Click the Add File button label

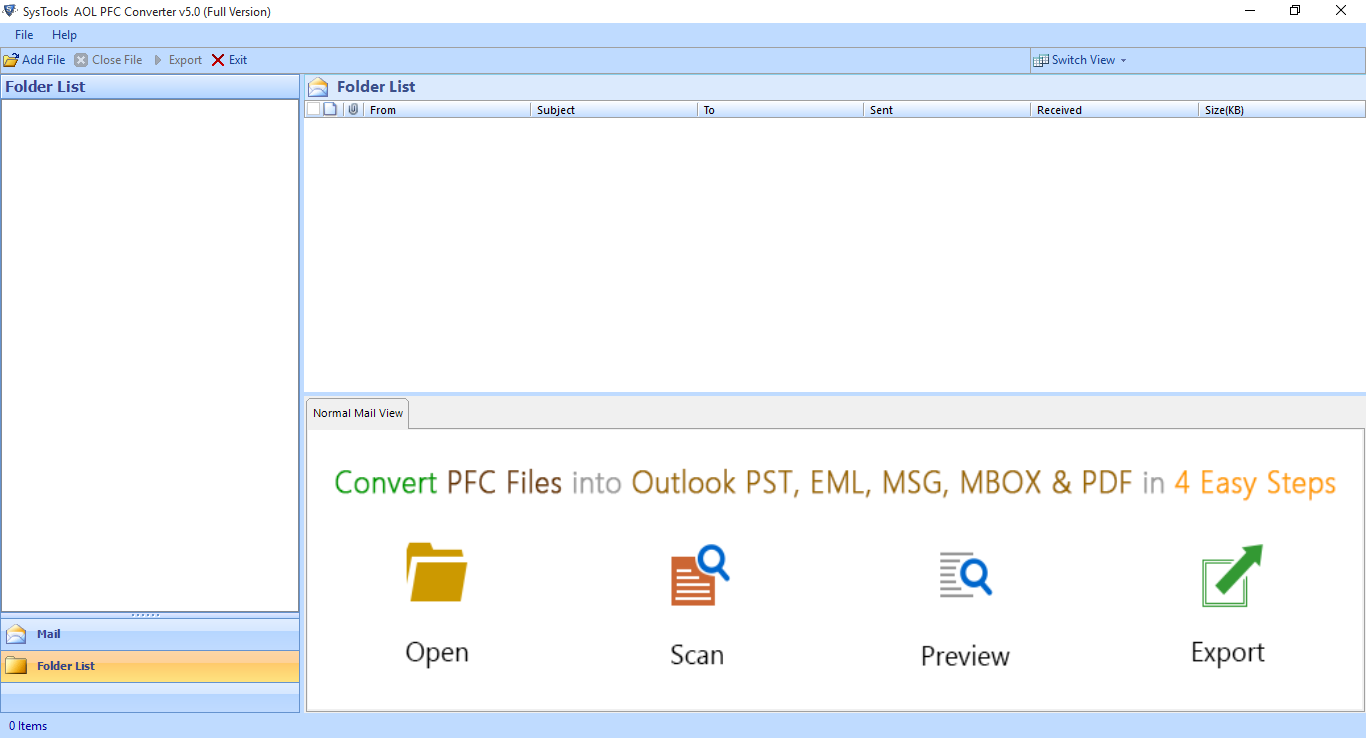point(44,60)
